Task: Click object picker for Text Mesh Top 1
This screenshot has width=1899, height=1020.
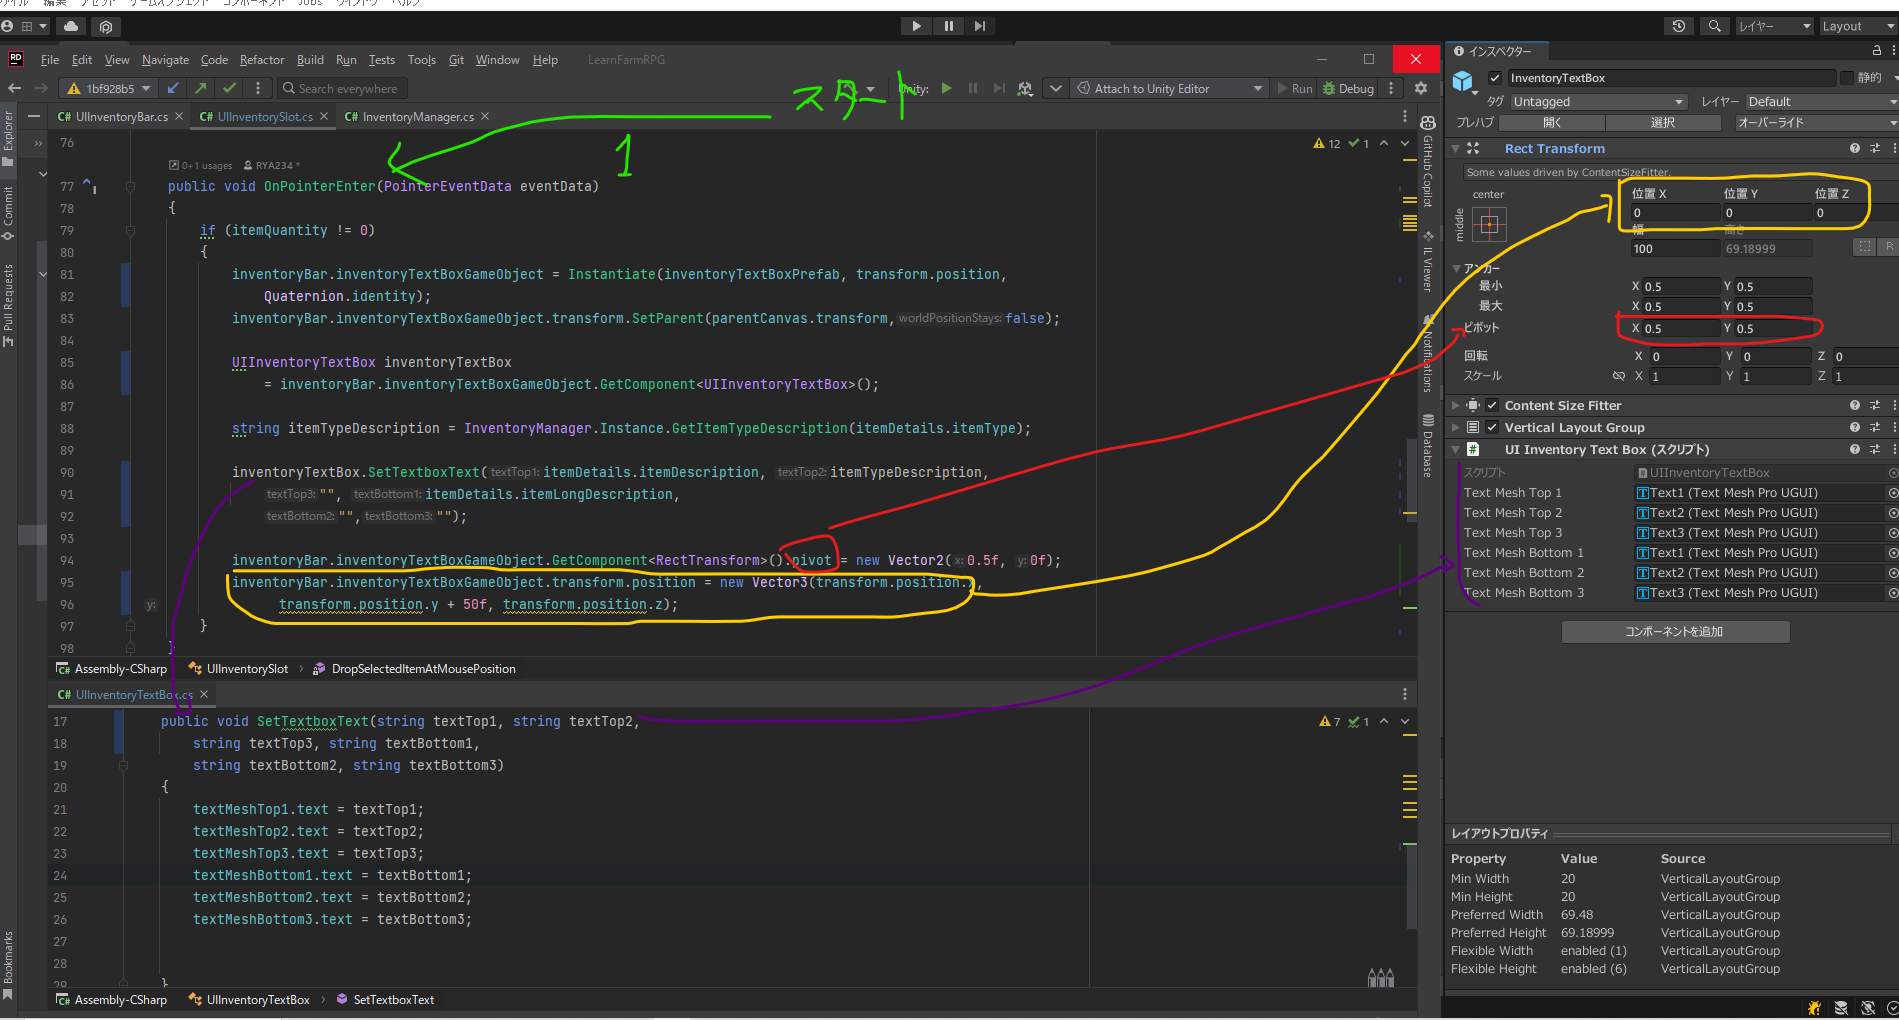Action: [1893, 493]
